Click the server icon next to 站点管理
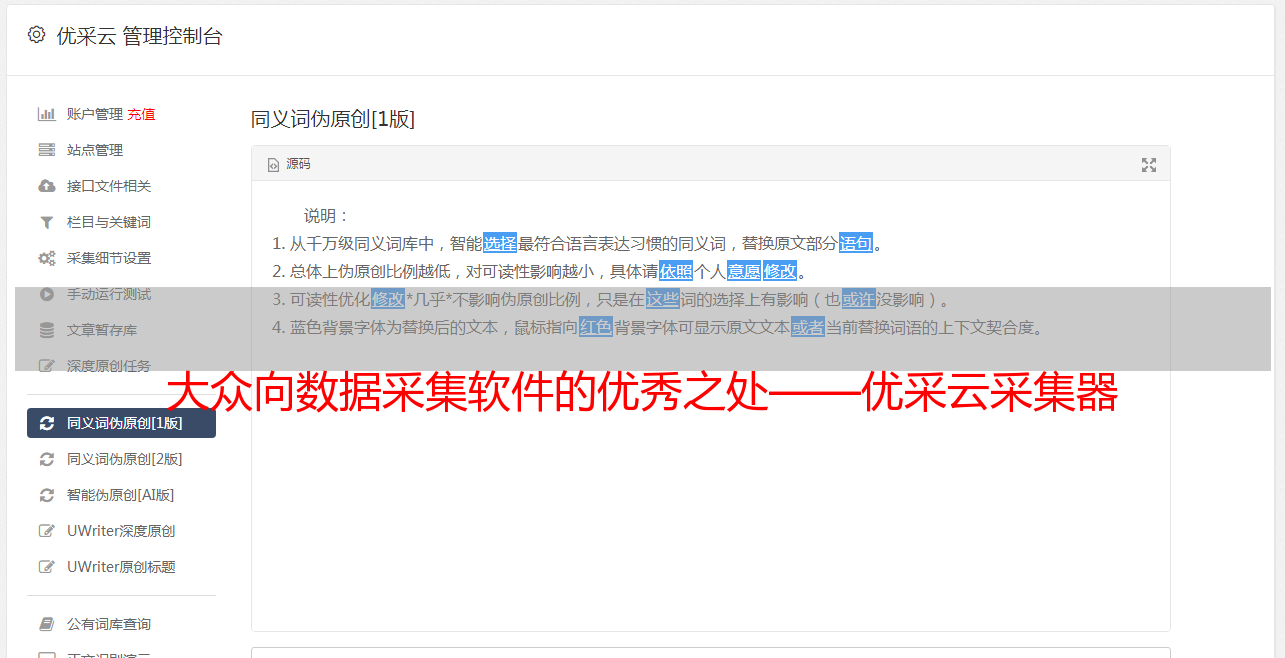 [x=46, y=150]
